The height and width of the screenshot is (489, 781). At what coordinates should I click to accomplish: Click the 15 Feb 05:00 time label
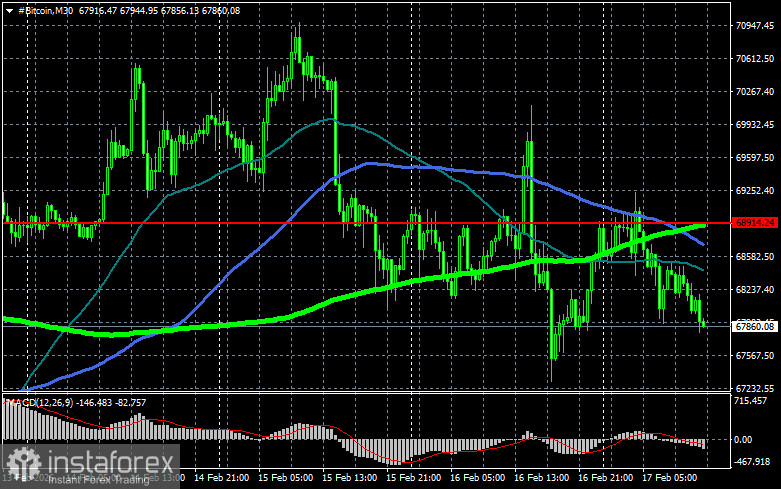coord(285,477)
